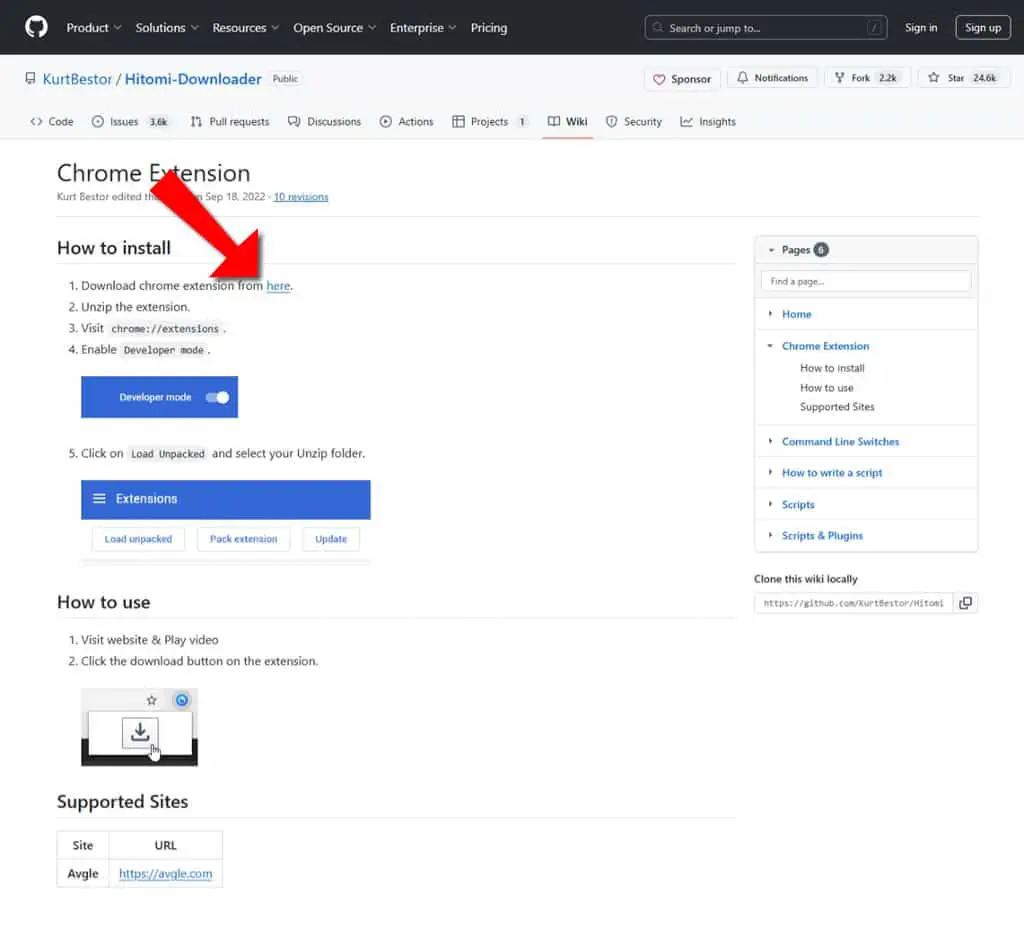Click the Sign up button

click(983, 27)
